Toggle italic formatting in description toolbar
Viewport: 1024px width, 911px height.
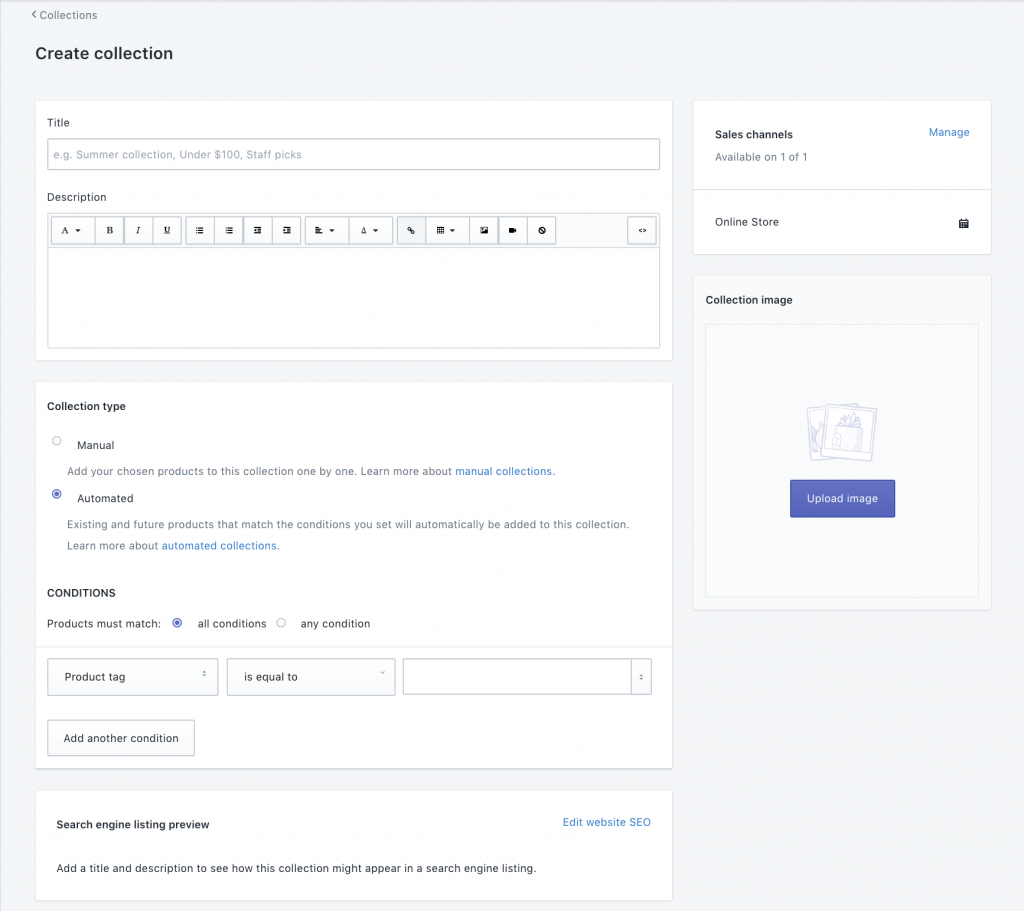(x=138, y=231)
